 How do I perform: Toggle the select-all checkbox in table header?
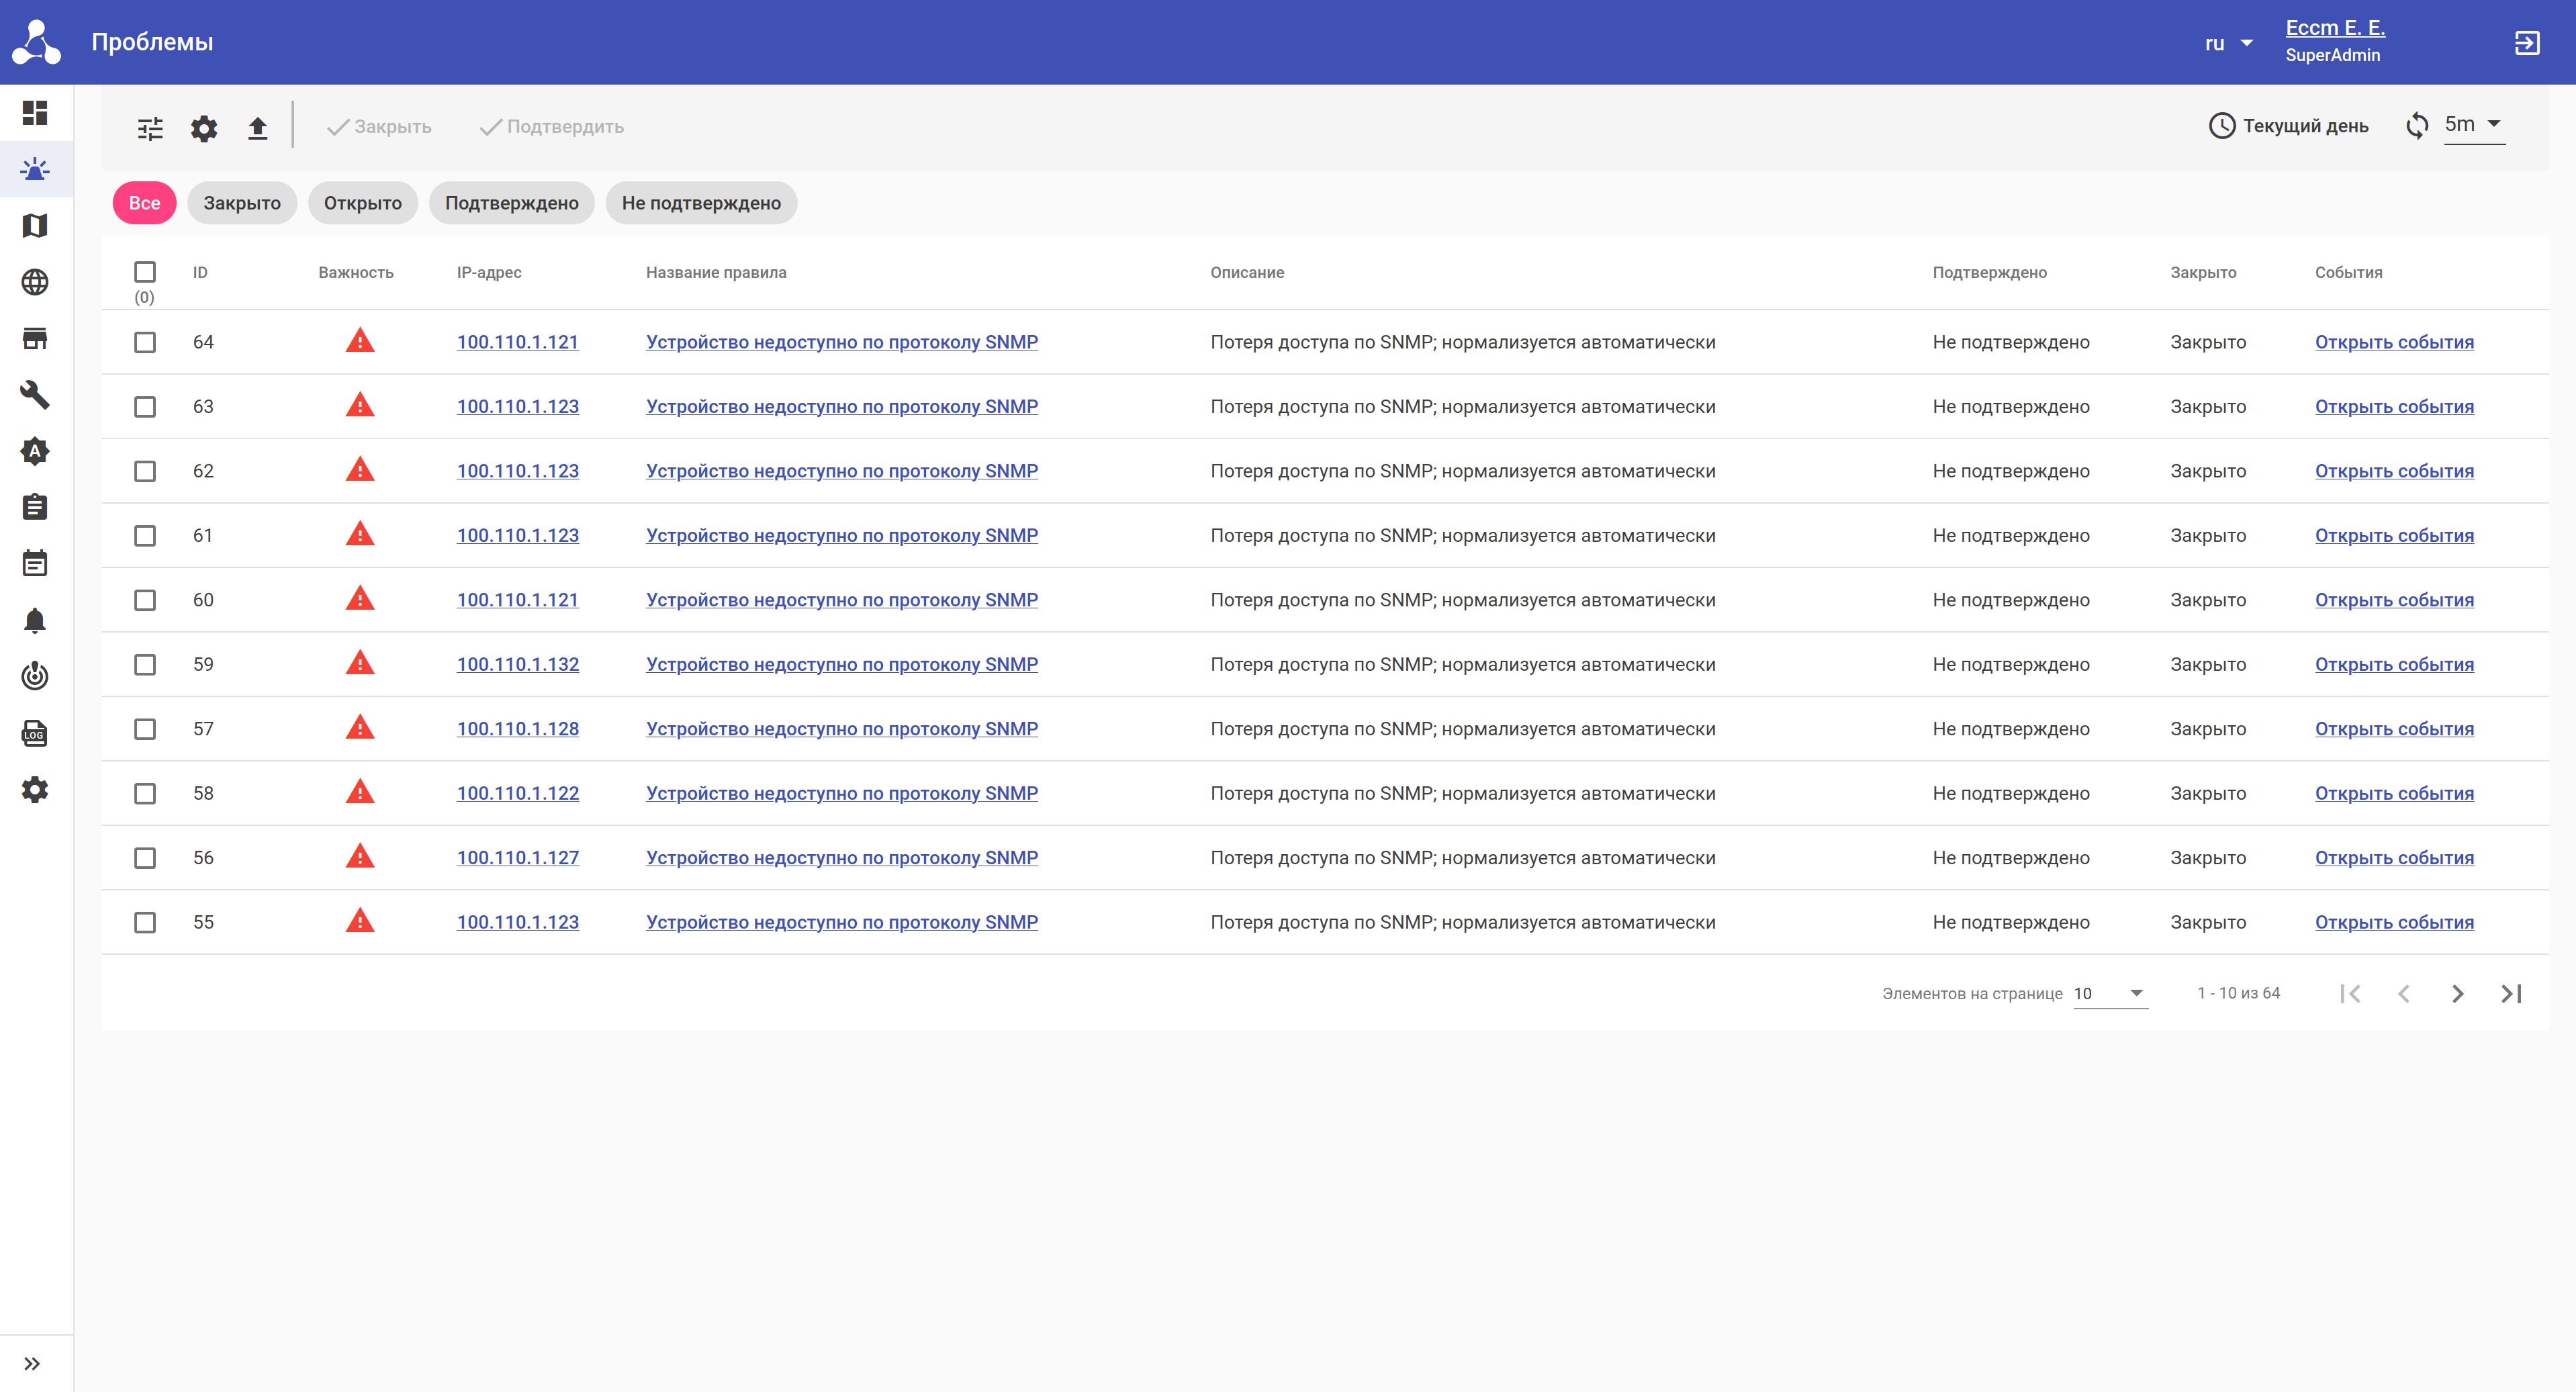[x=145, y=272]
